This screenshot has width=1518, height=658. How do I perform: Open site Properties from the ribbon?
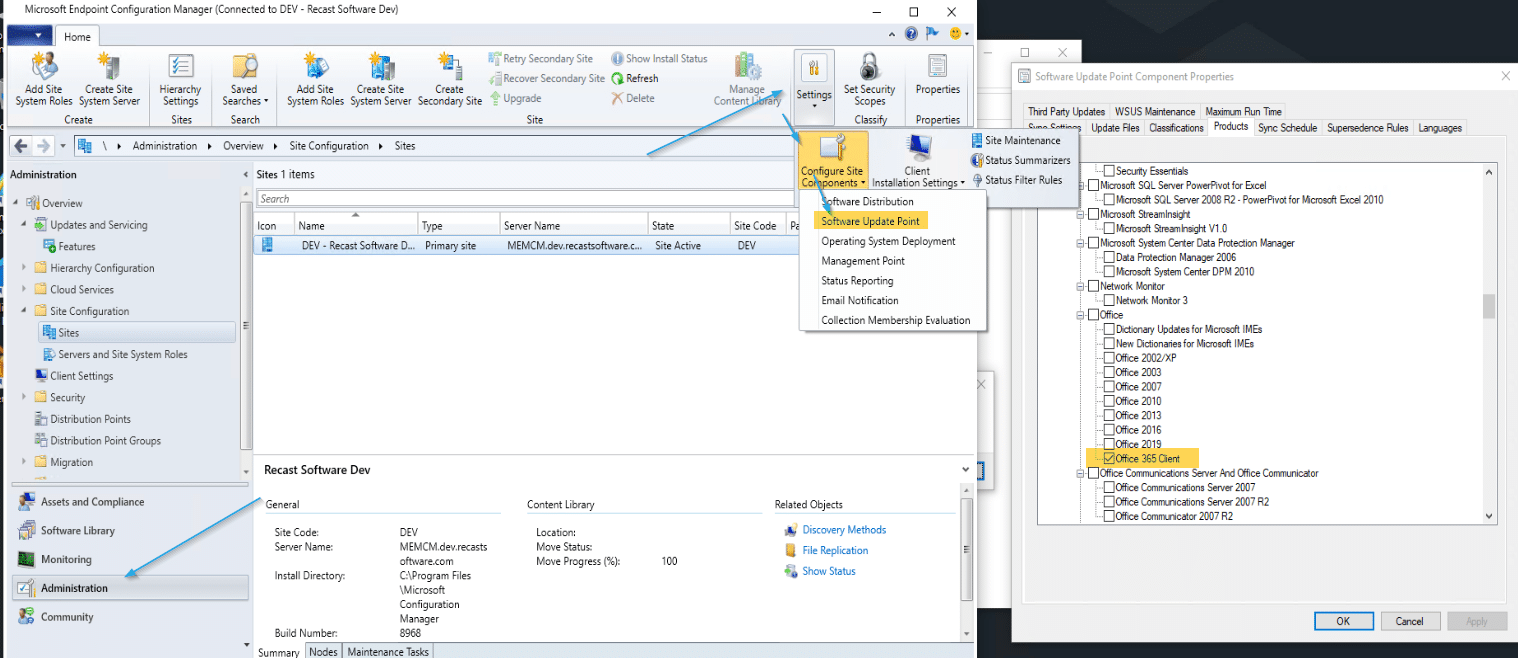coord(937,75)
